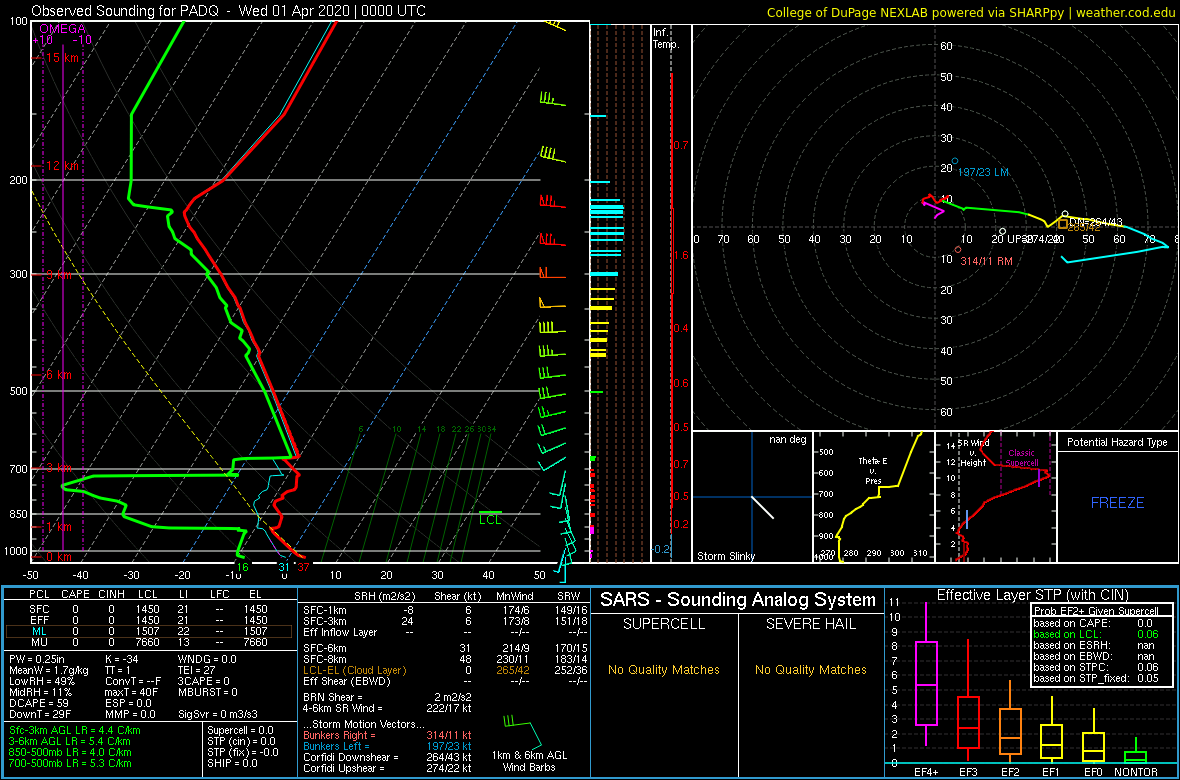The image size is (1180, 780).
Task: Click the weather.cod.edu NEXLAB credit text
Action: tap(972, 11)
